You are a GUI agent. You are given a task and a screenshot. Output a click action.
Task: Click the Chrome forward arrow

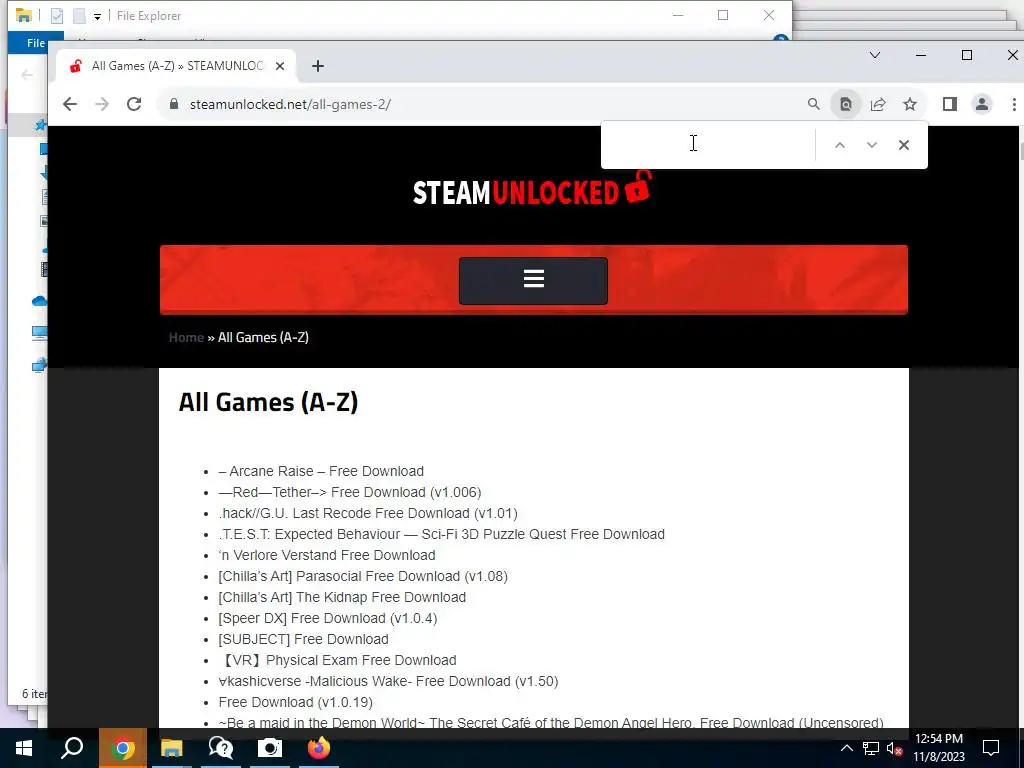102,104
